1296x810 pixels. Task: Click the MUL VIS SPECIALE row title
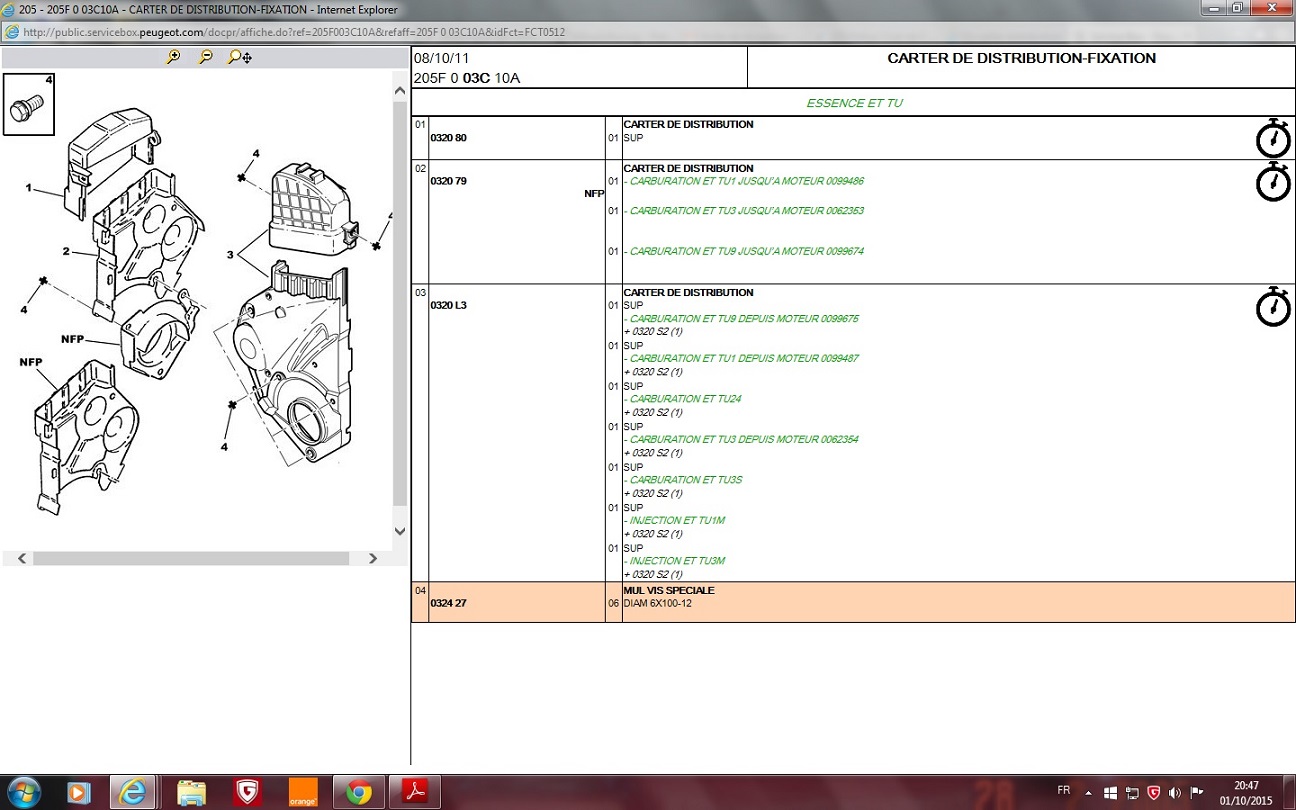pos(669,591)
